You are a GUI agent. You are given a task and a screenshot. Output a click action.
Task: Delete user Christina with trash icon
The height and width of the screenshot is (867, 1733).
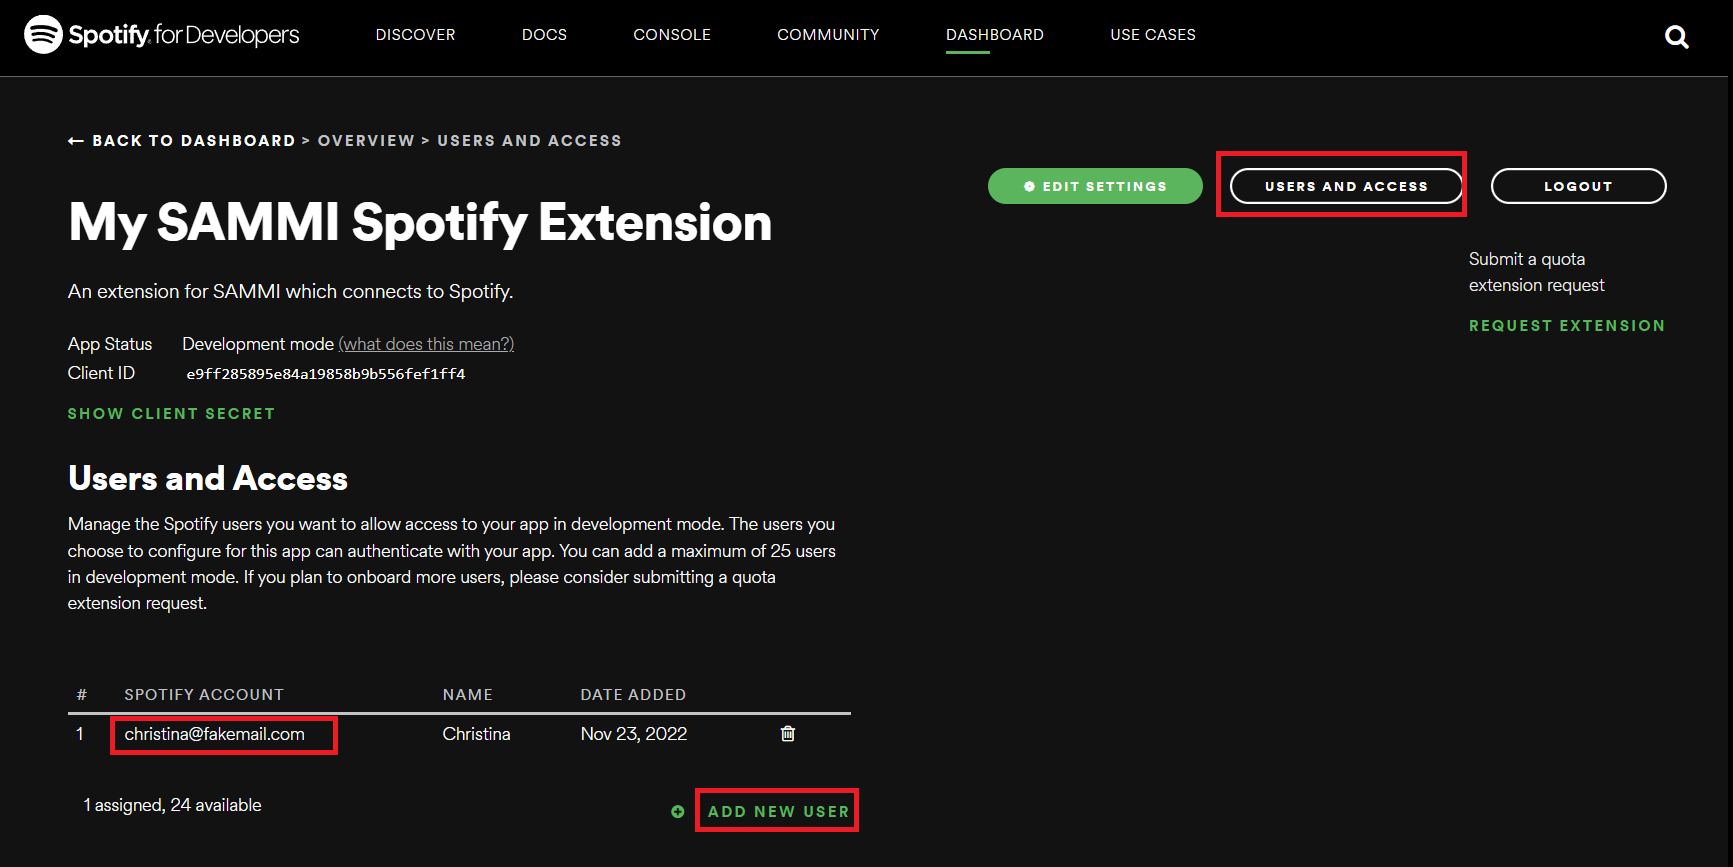(788, 734)
